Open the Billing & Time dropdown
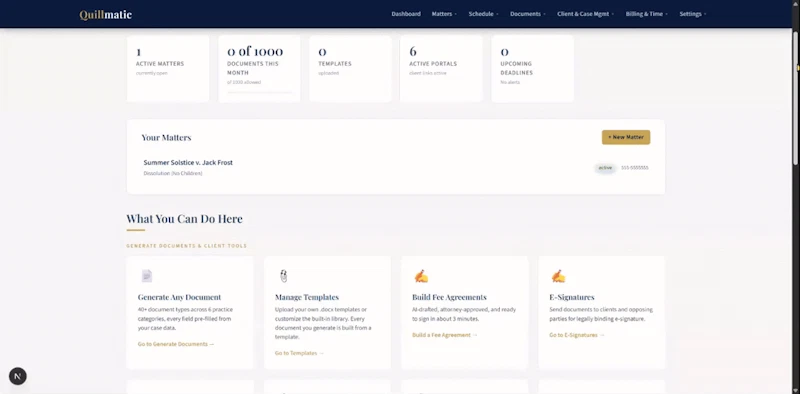The width and height of the screenshot is (800, 394). 646,14
